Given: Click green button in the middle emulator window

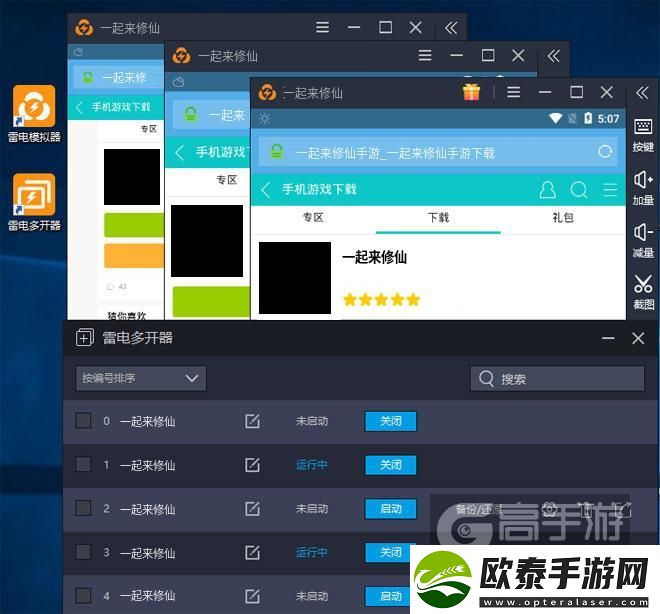Looking at the screenshot, I should click(x=211, y=301).
